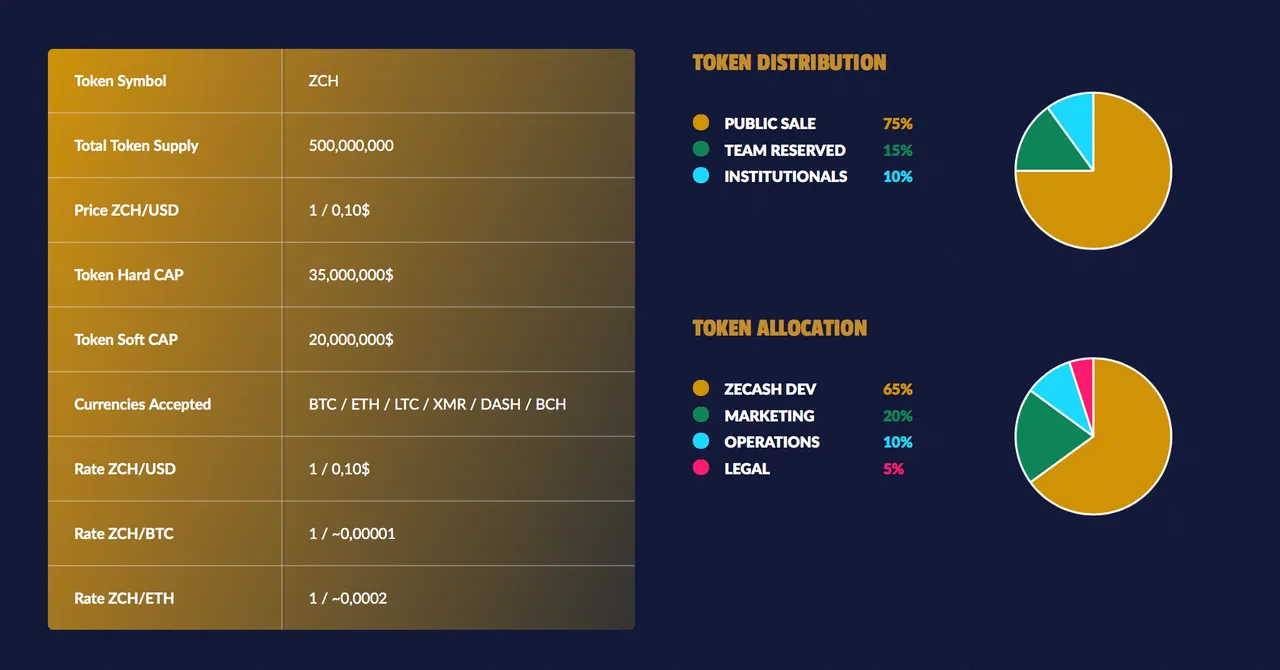Image resolution: width=1280 pixels, height=670 pixels.
Task: Click the Currencies Accepted list value
Action: tap(437, 404)
